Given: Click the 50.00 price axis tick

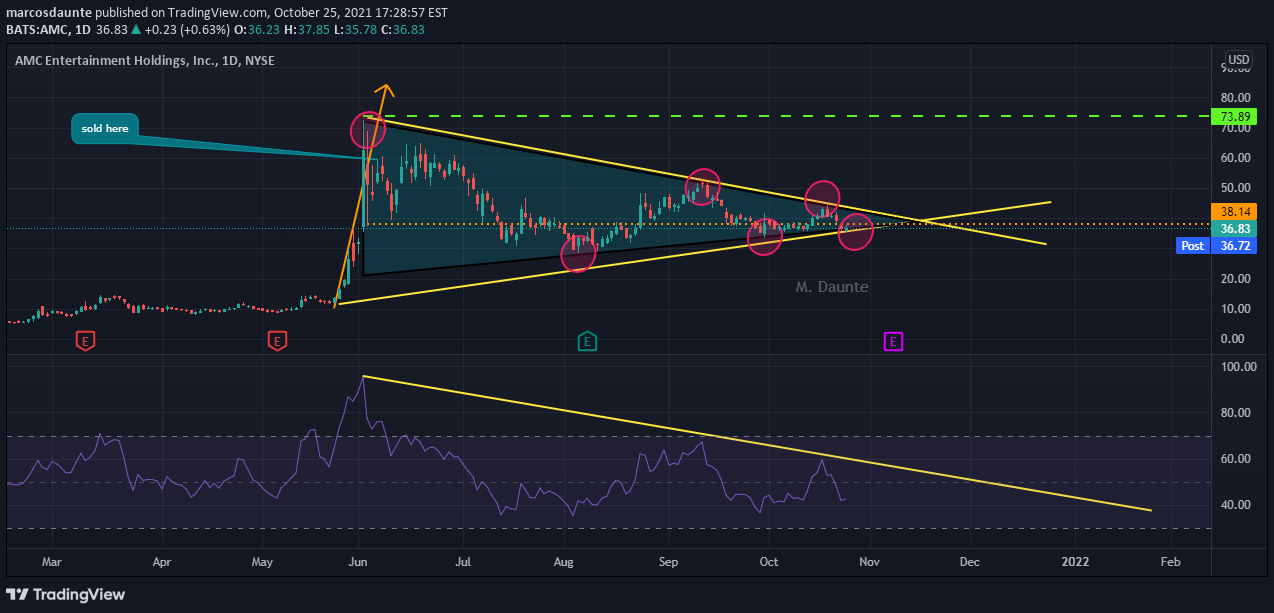Looking at the screenshot, I should tap(1236, 188).
